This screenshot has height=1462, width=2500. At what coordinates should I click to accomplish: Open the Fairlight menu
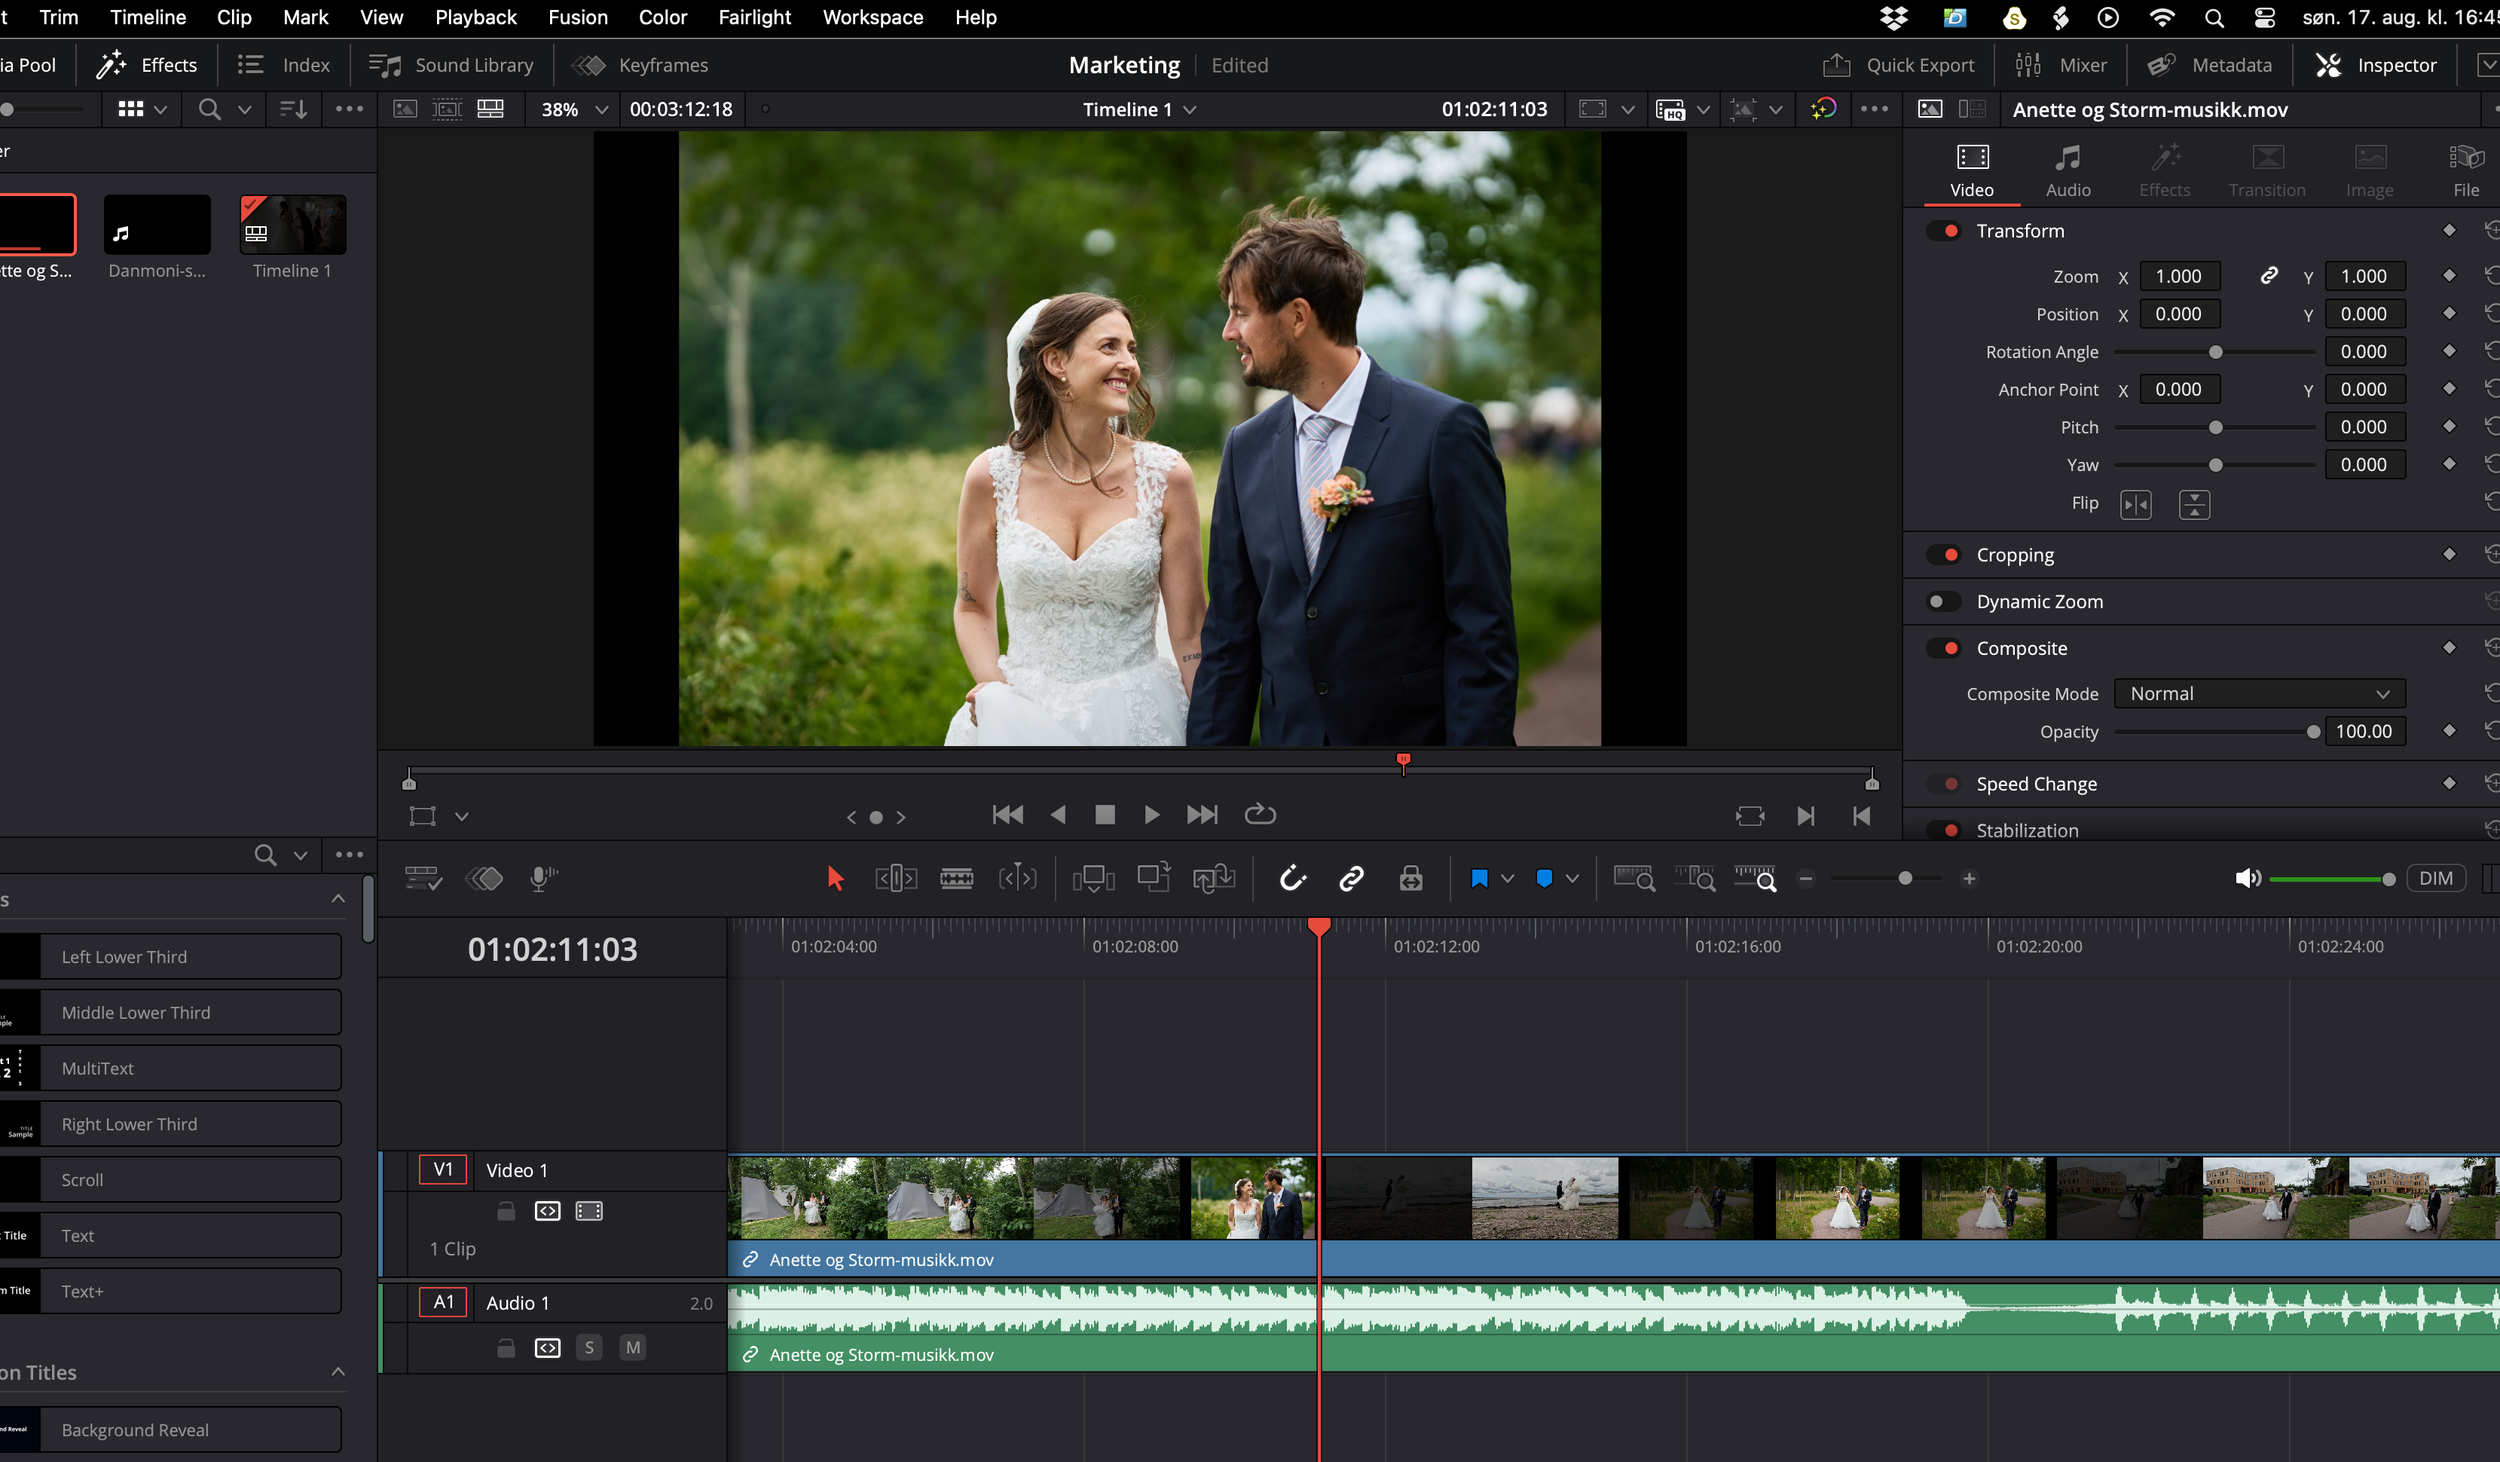coord(754,17)
